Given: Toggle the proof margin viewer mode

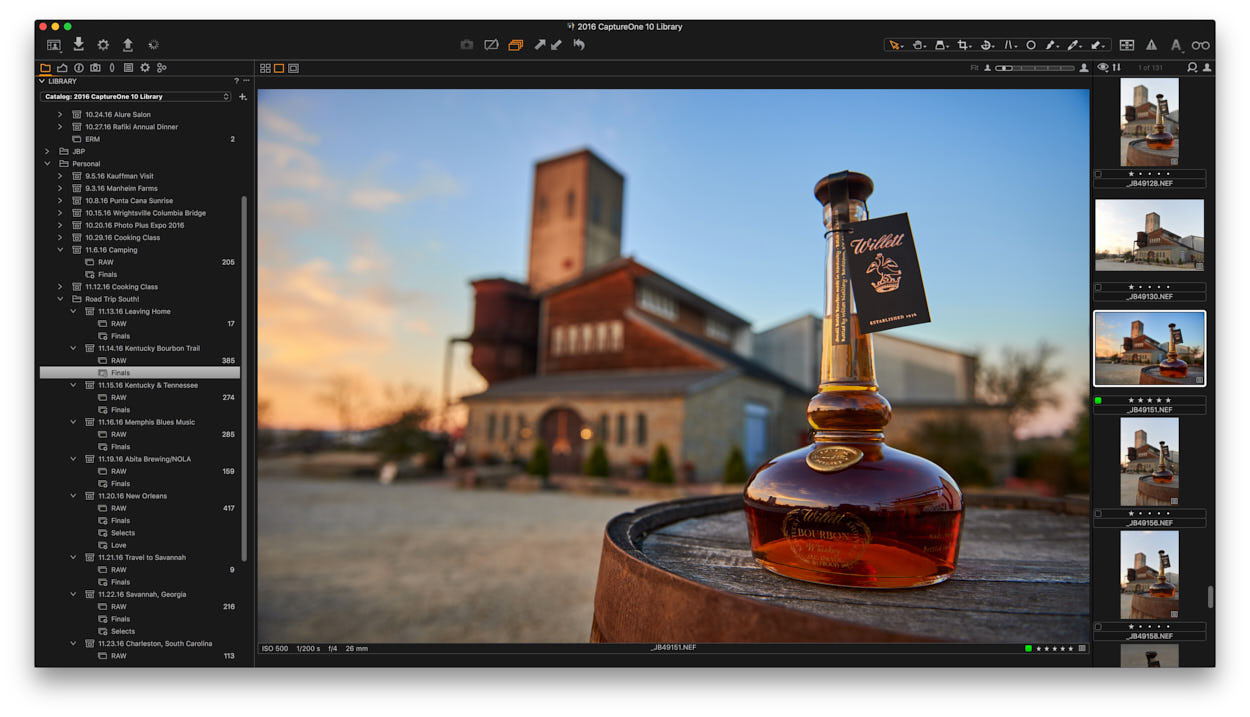Looking at the screenshot, I should pyautogui.click(x=293, y=68).
